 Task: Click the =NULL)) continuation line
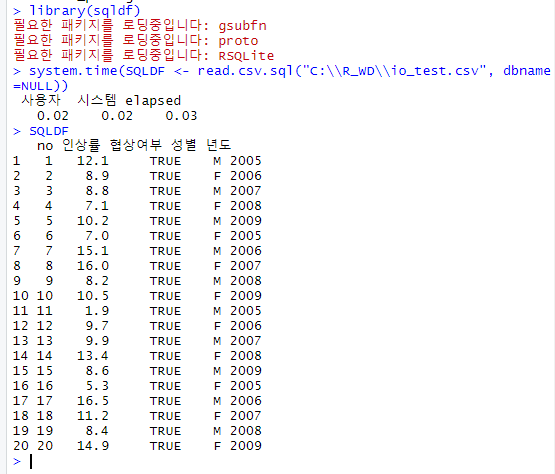40,86
